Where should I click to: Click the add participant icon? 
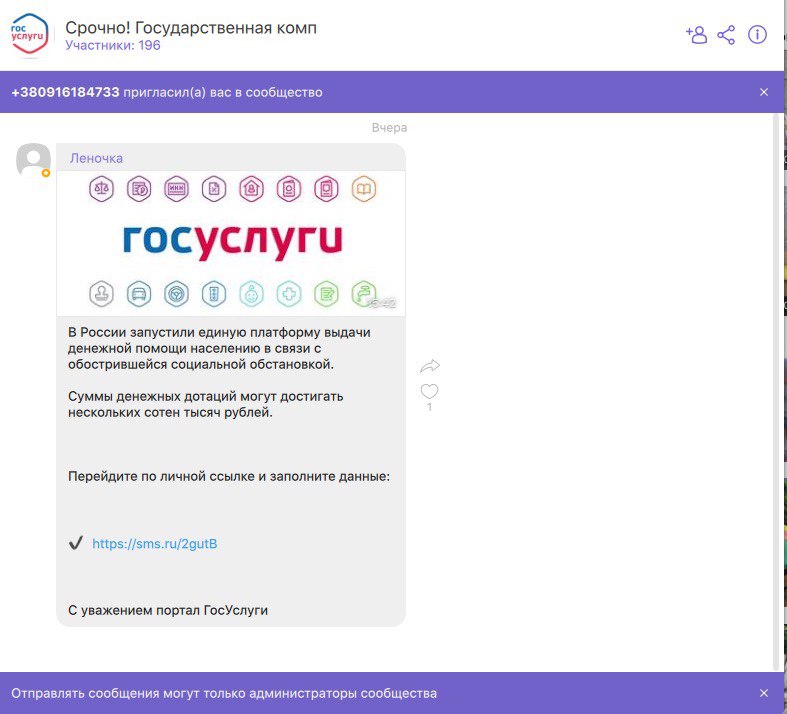(x=696, y=35)
